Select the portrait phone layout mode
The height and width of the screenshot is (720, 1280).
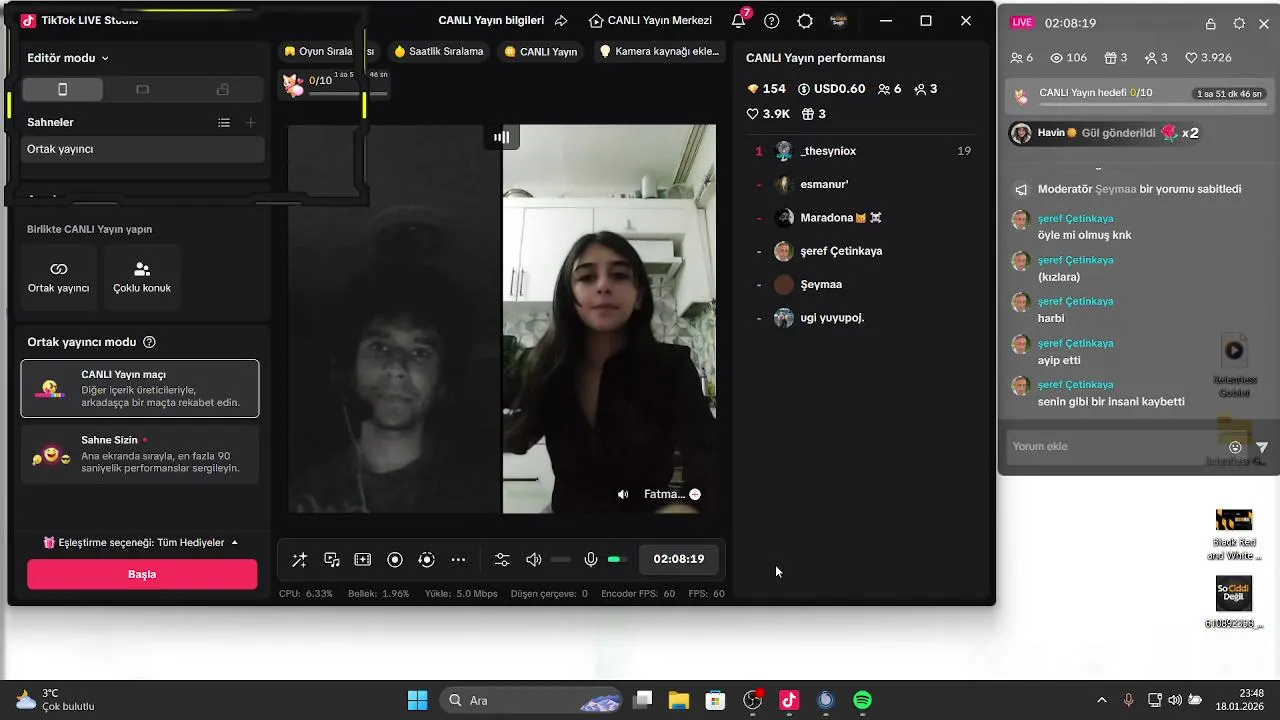(63, 90)
